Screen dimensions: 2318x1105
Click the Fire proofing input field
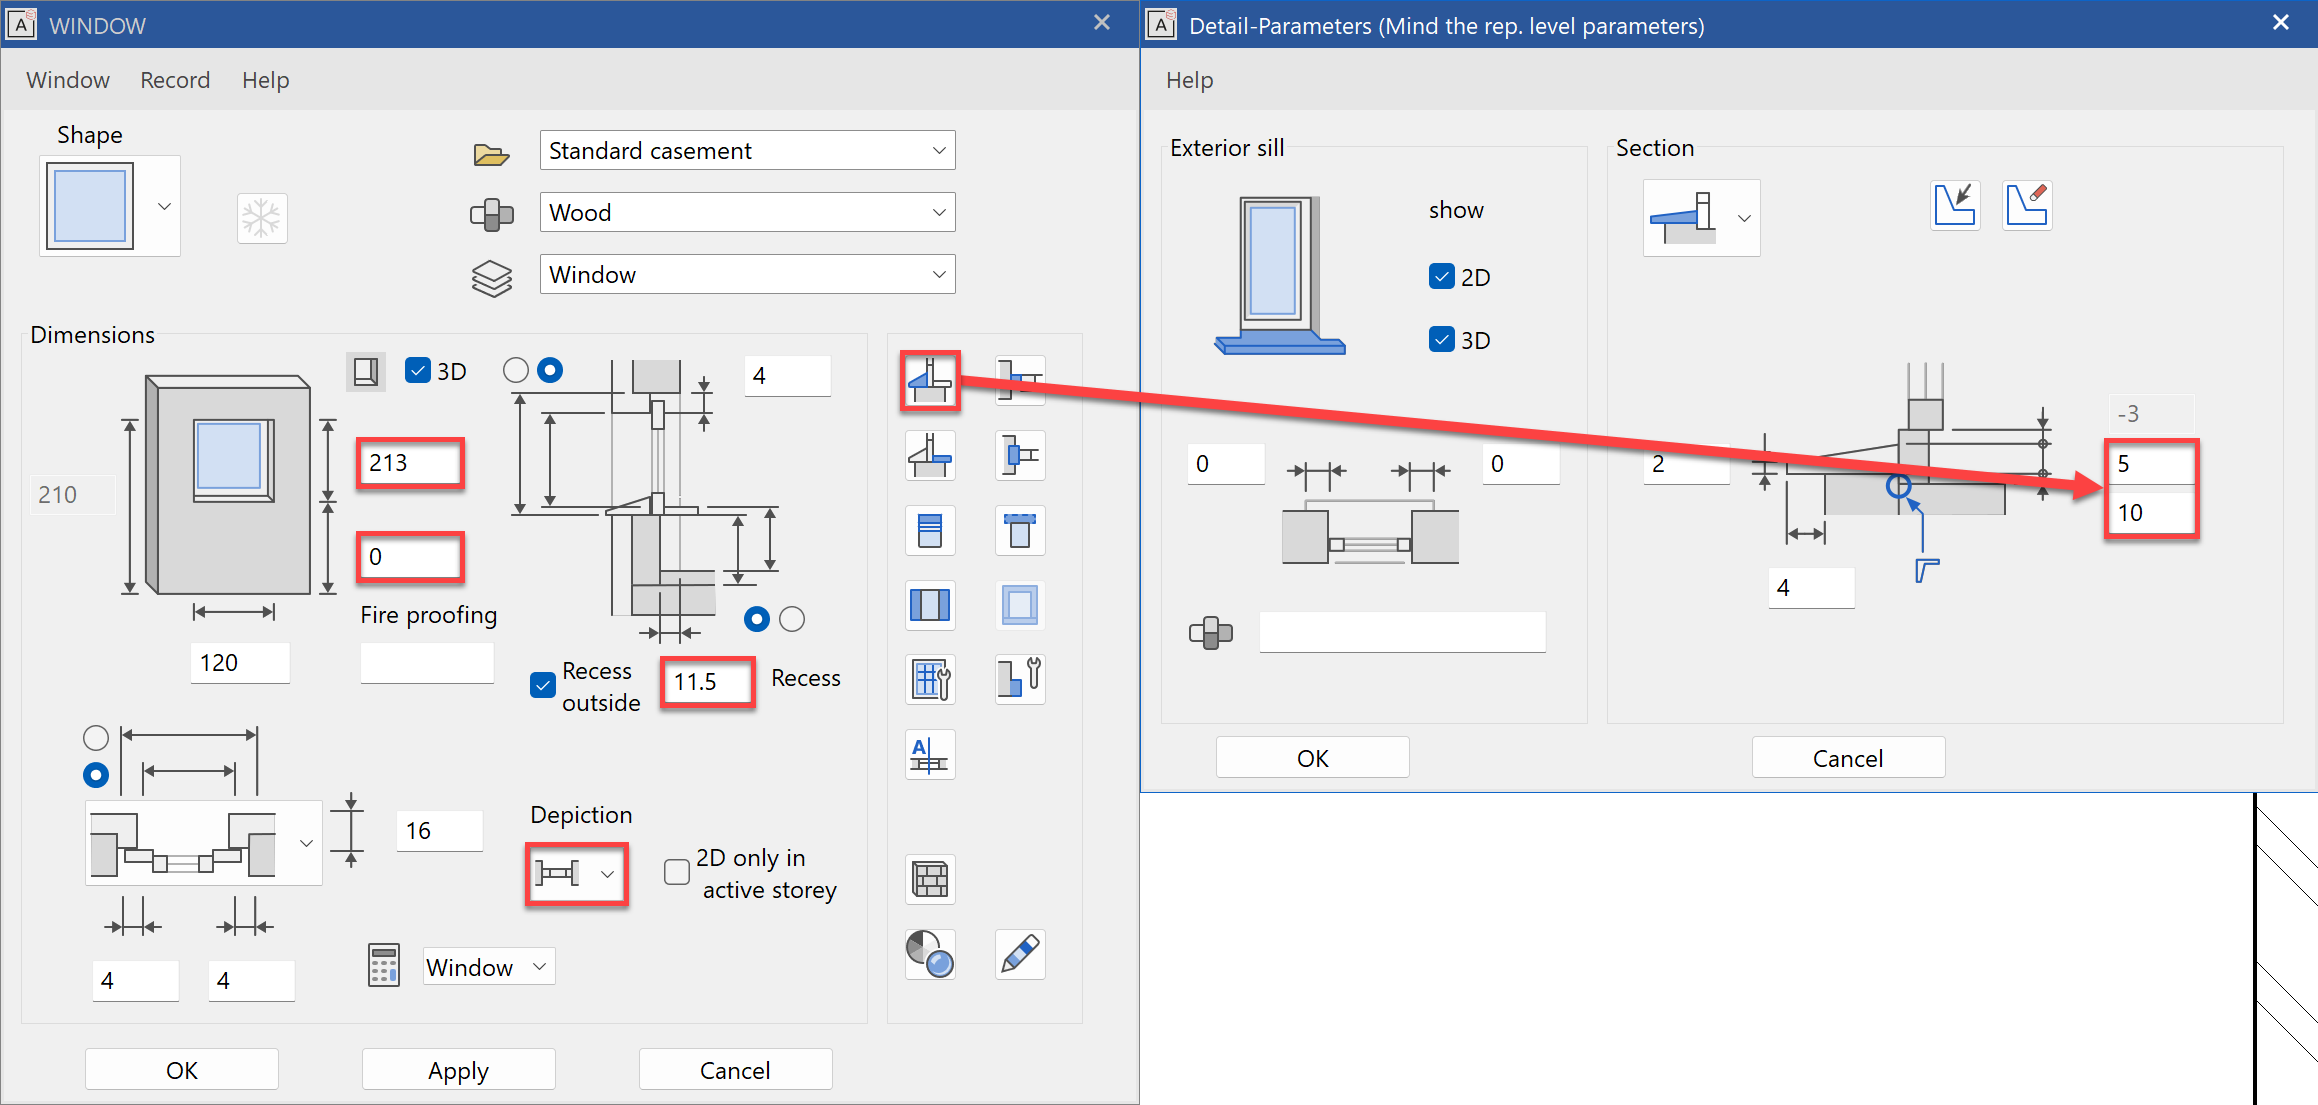coord(427,663)
